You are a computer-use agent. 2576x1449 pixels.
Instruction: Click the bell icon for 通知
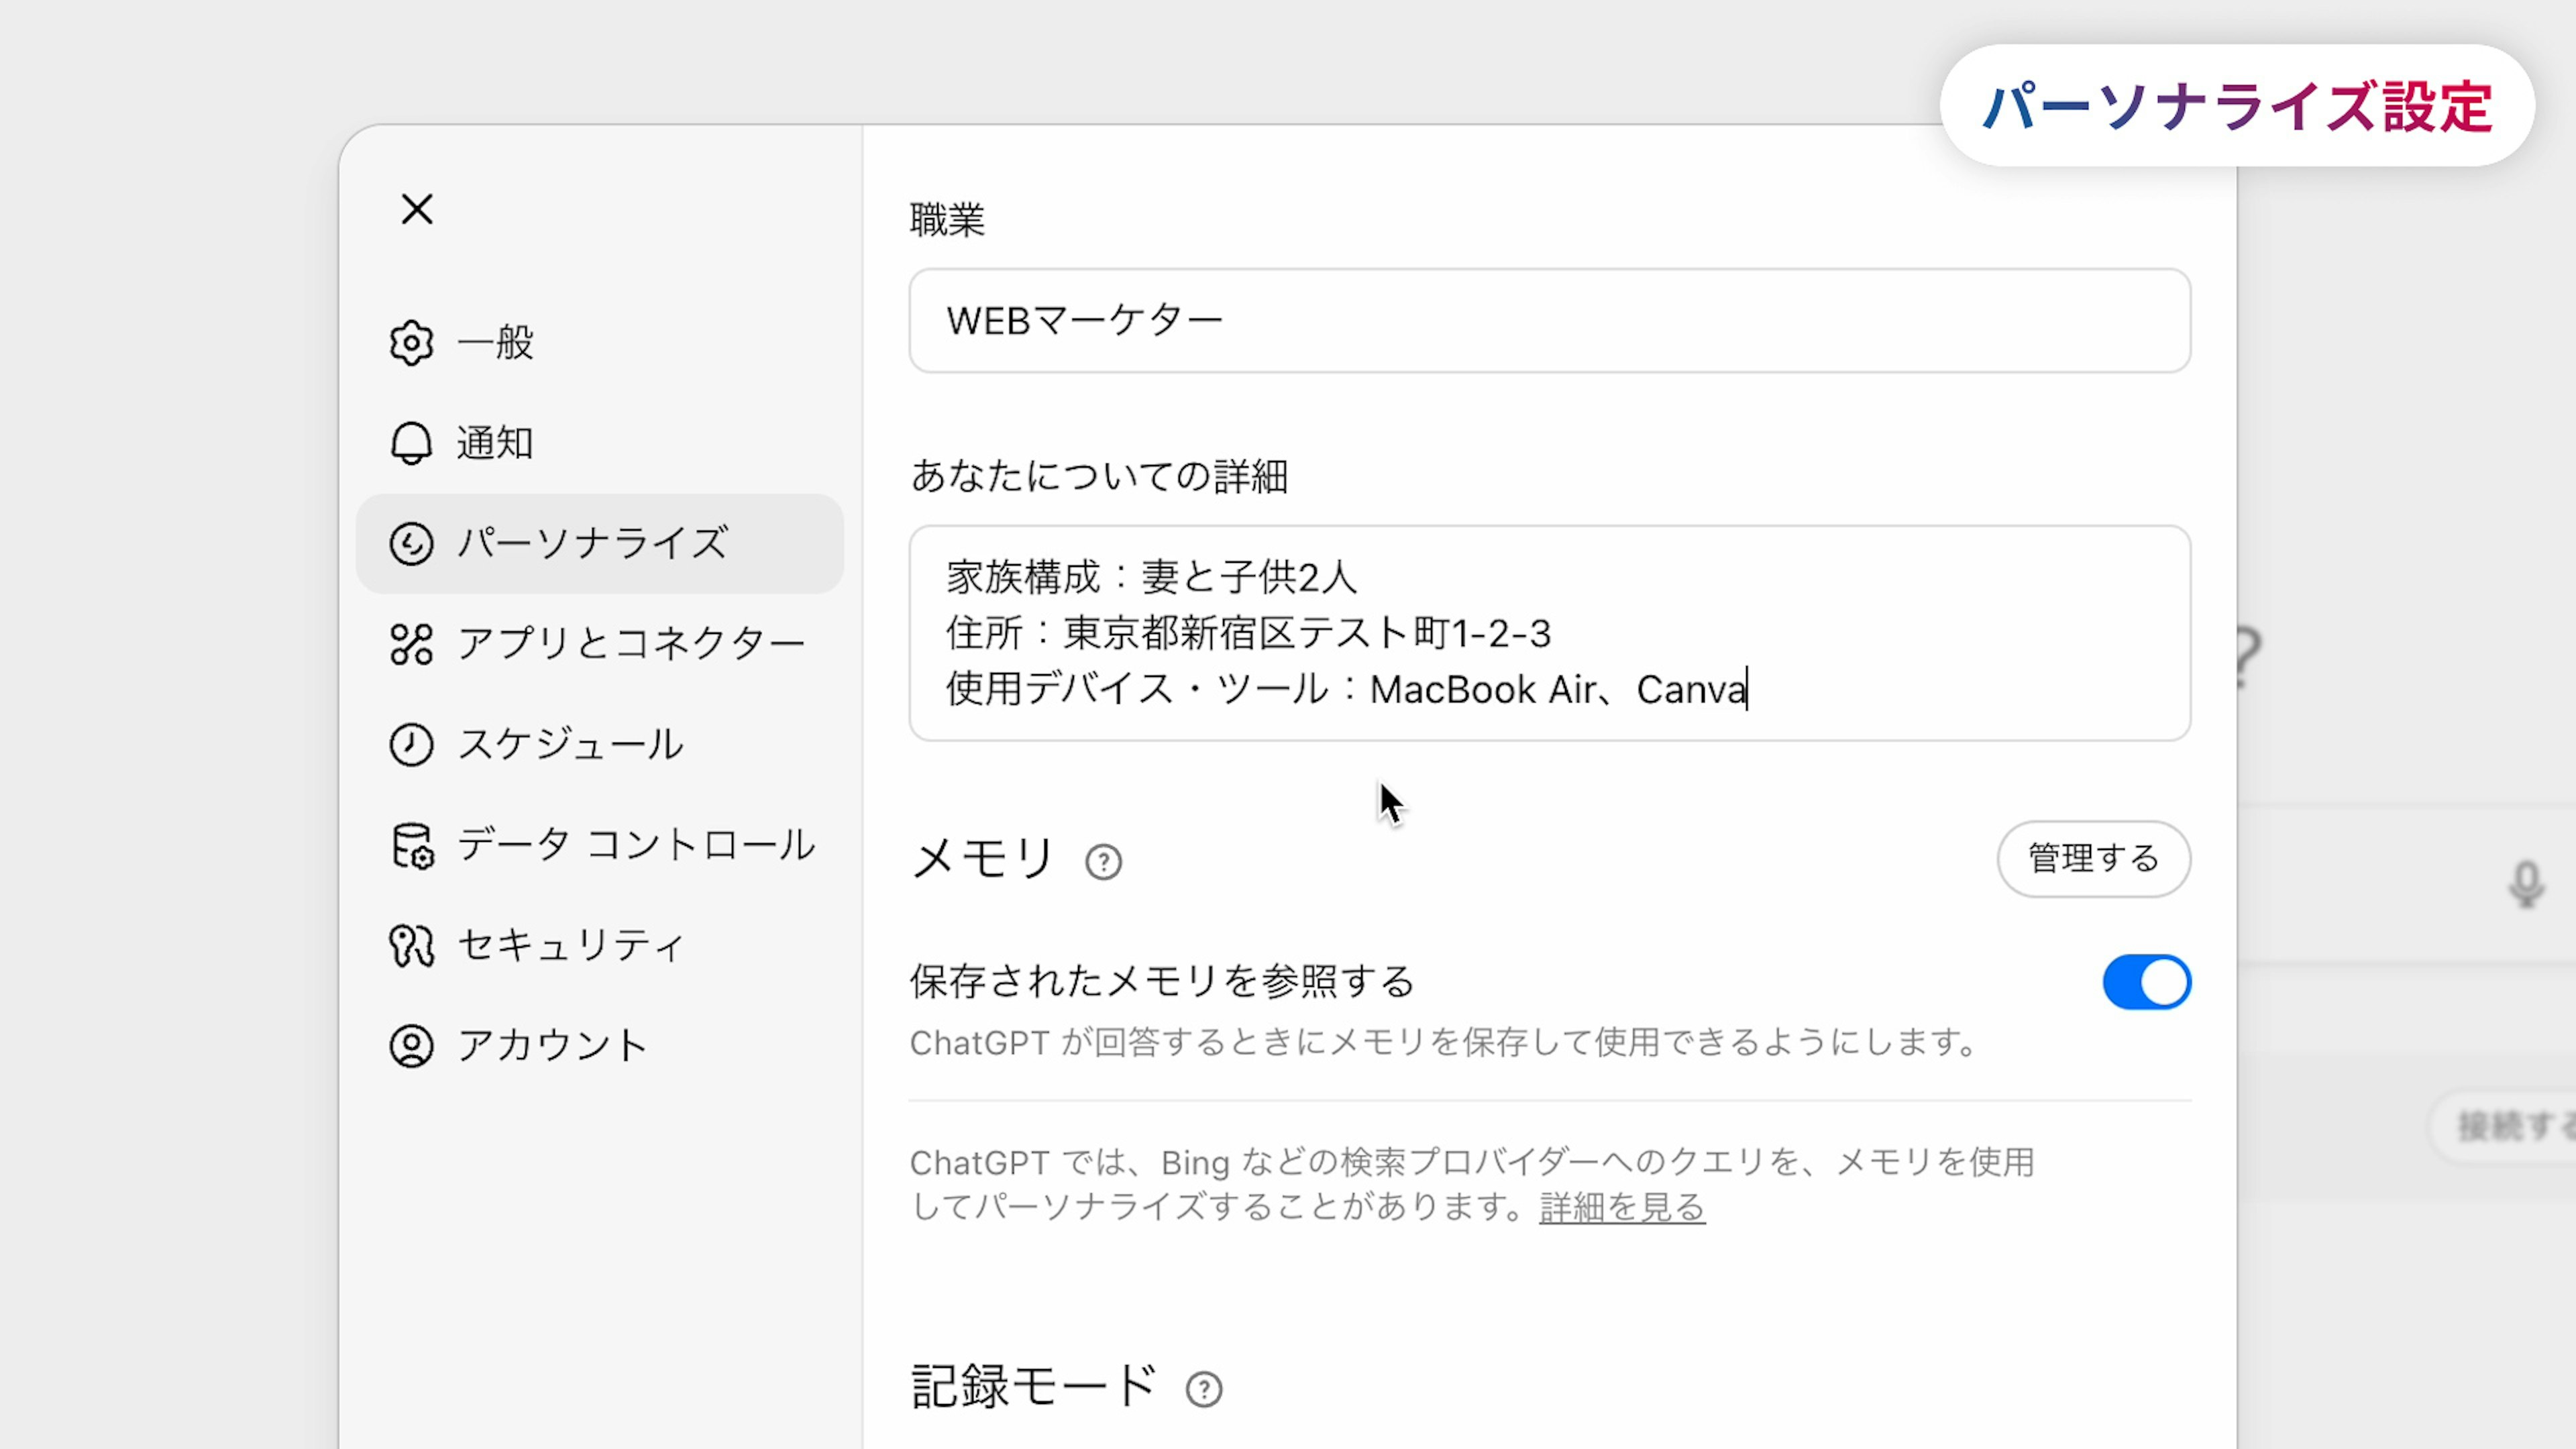pos(411,443)
